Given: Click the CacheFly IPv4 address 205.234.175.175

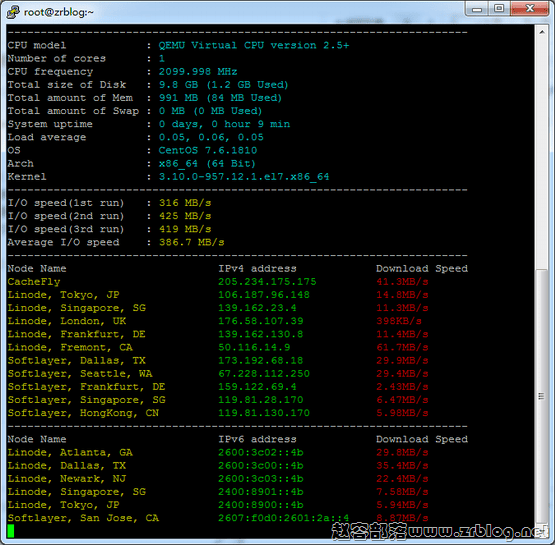Looking at the screenshot, I should 267,282.
